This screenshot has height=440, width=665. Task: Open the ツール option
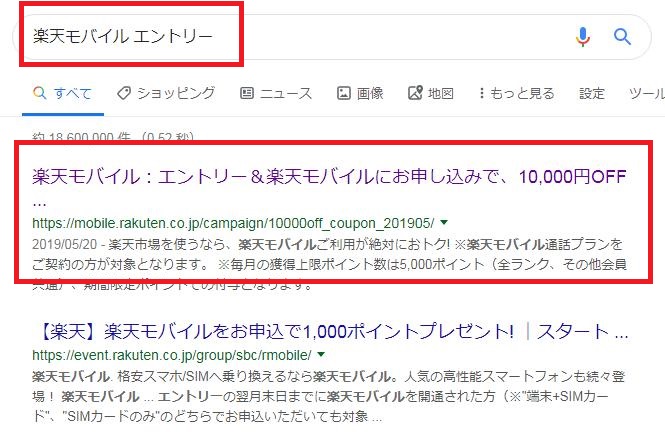[x=647, y=93]
